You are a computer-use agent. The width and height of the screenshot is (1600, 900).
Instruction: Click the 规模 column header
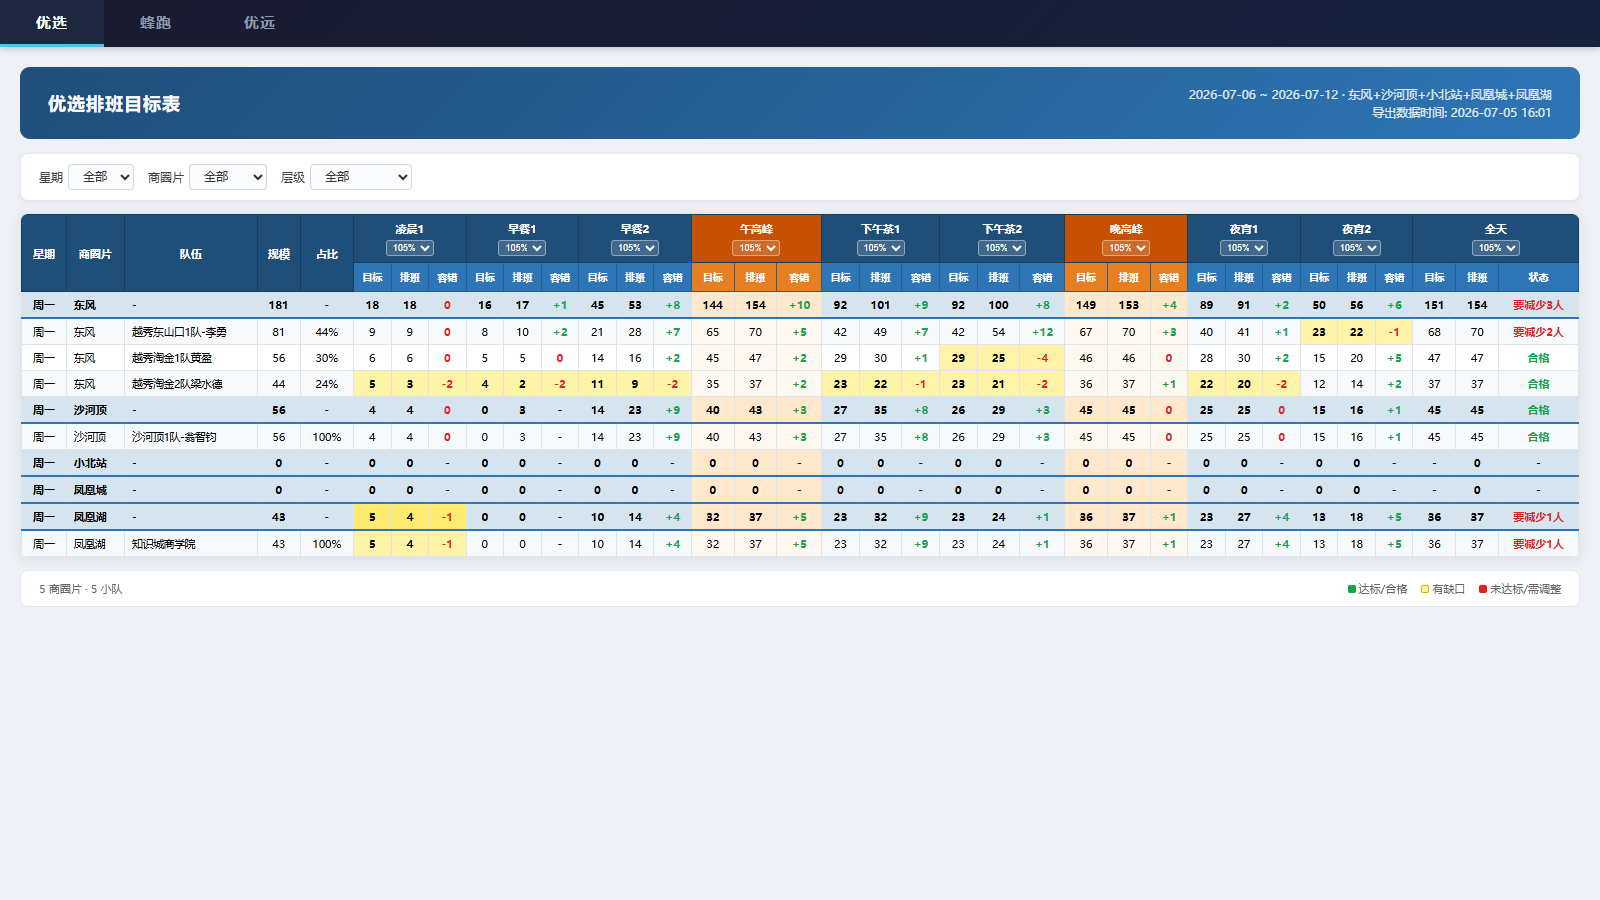[279, 254]
